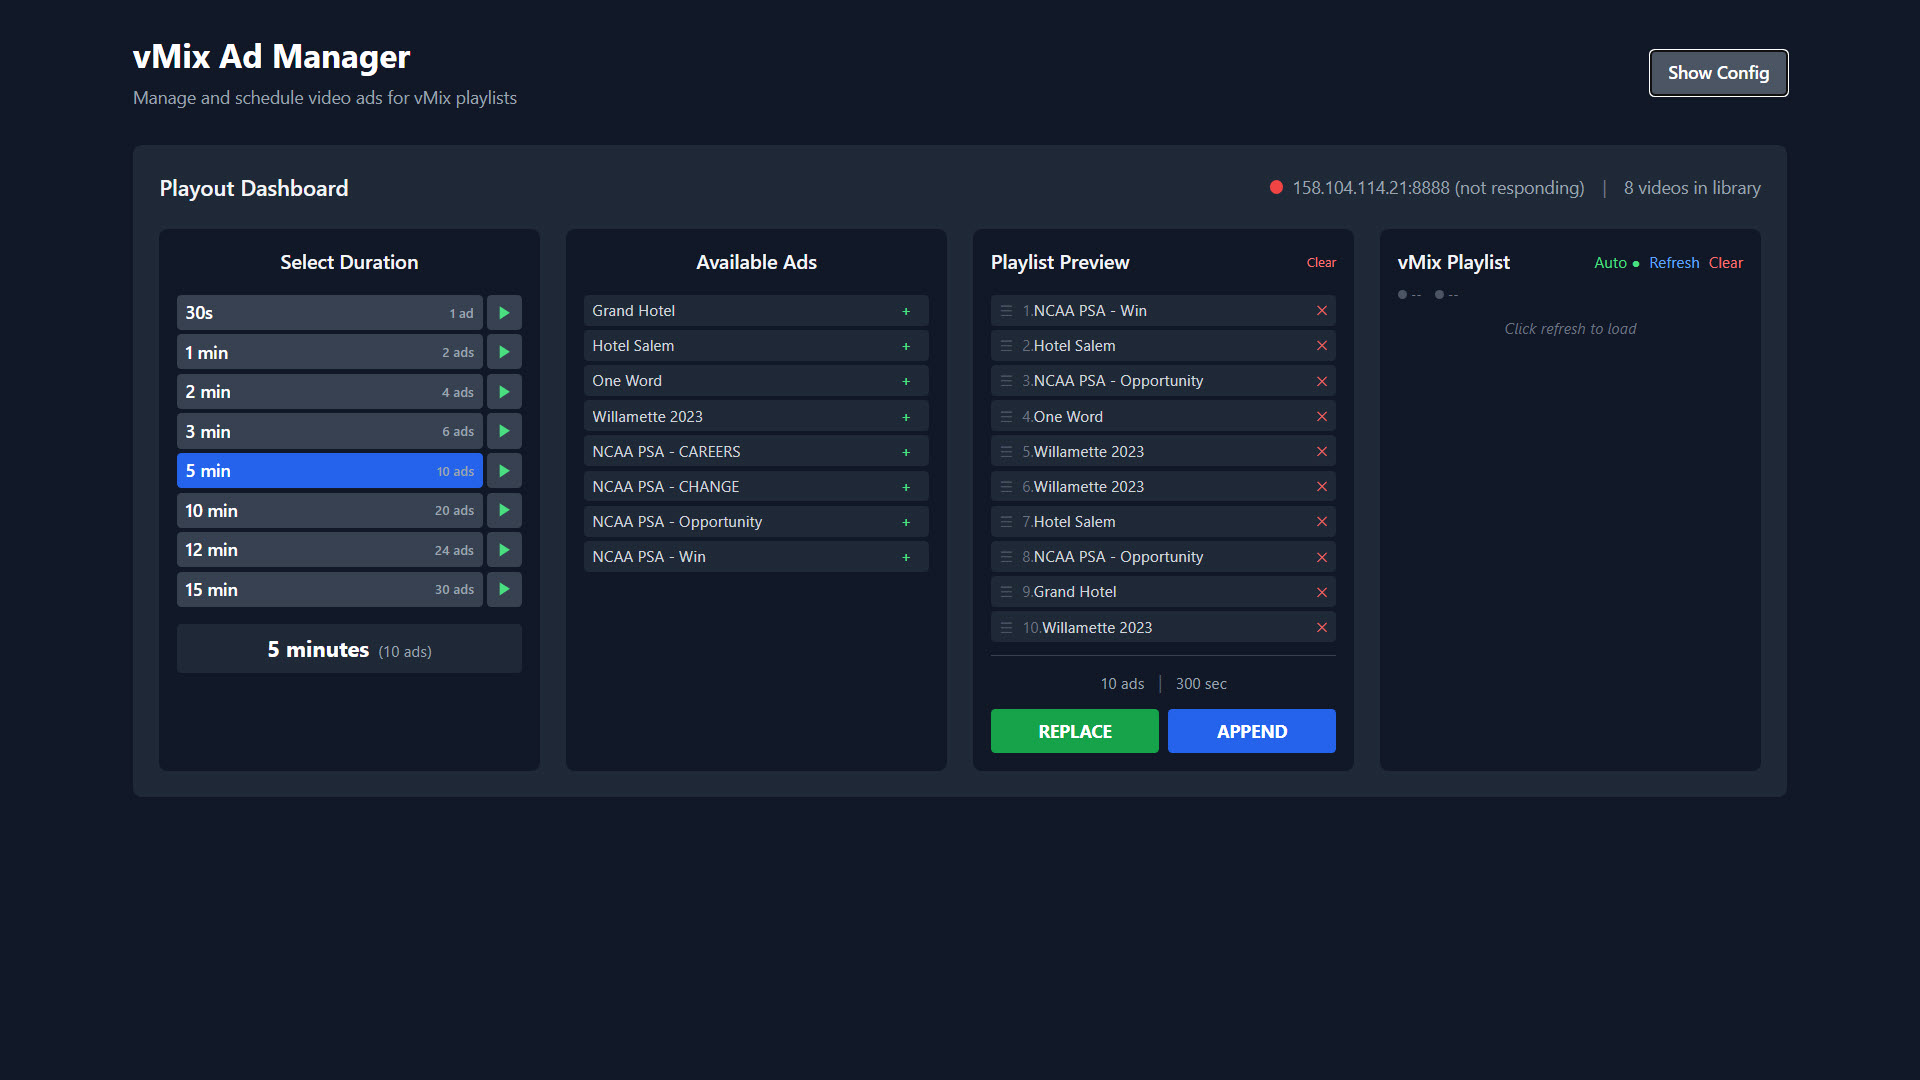
Task: Grab drag handle of 1.NCAA PSA - Win
Action: pyautogui.click(x=1006, y=311)
